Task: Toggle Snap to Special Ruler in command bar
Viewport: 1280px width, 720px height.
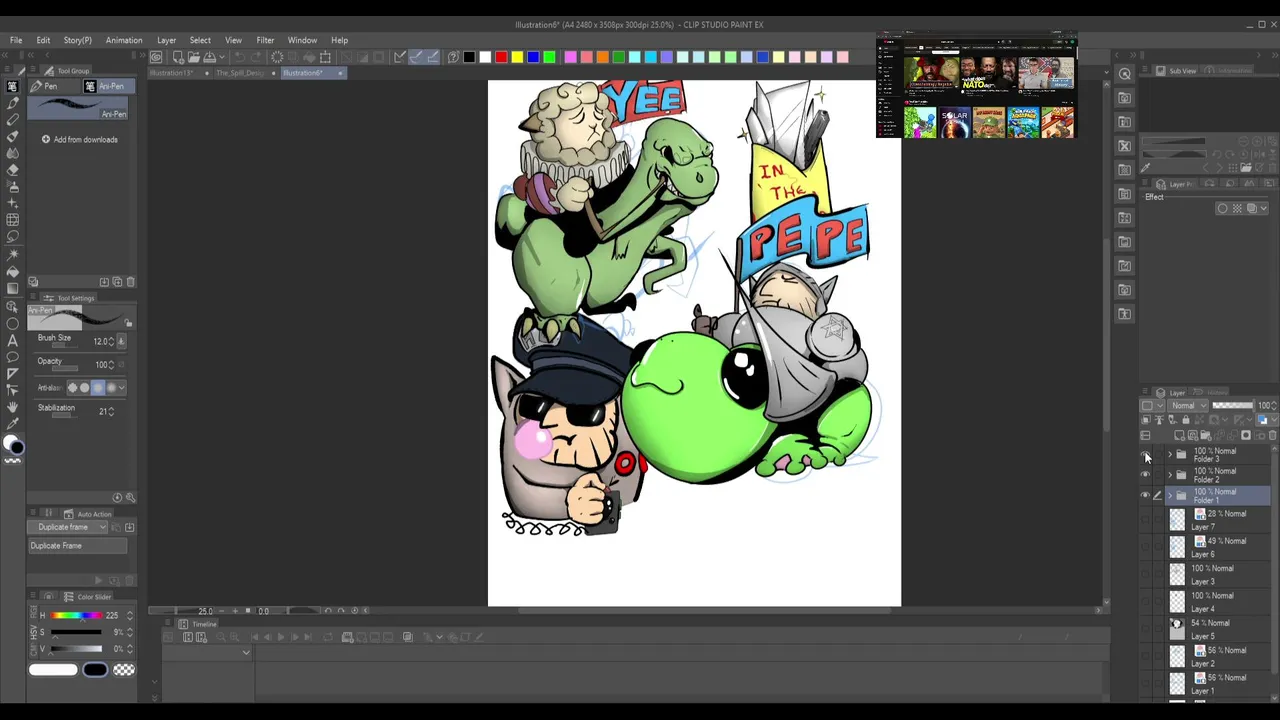Action: click(x=417, y=57)
